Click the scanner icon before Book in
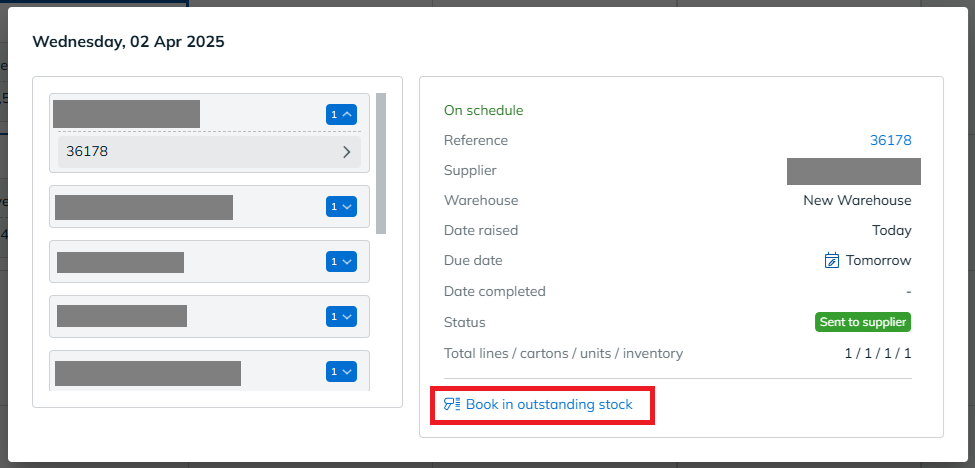This screenshot has width=975, height=468. pyautogui.click(x=451, y=405)
